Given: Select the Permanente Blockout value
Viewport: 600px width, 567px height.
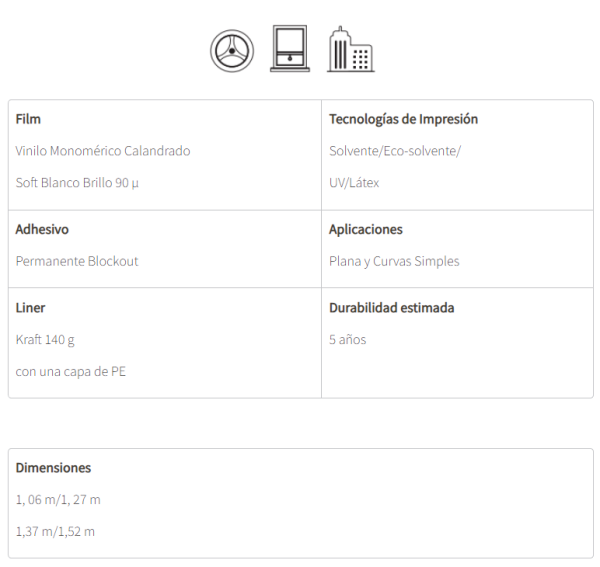Looking at the screenshot, I should coord(77,261).
